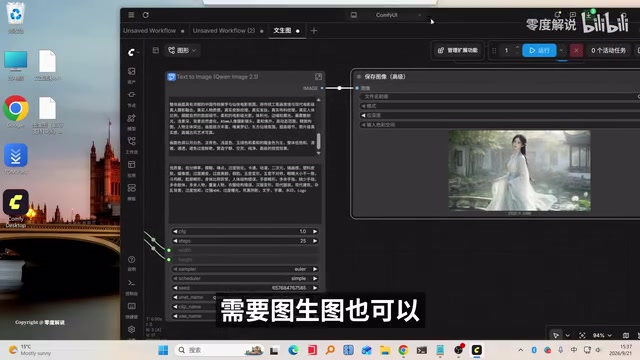Select the 文生图 workflow tab
This screenshot has width=640, height=360.
282,31
